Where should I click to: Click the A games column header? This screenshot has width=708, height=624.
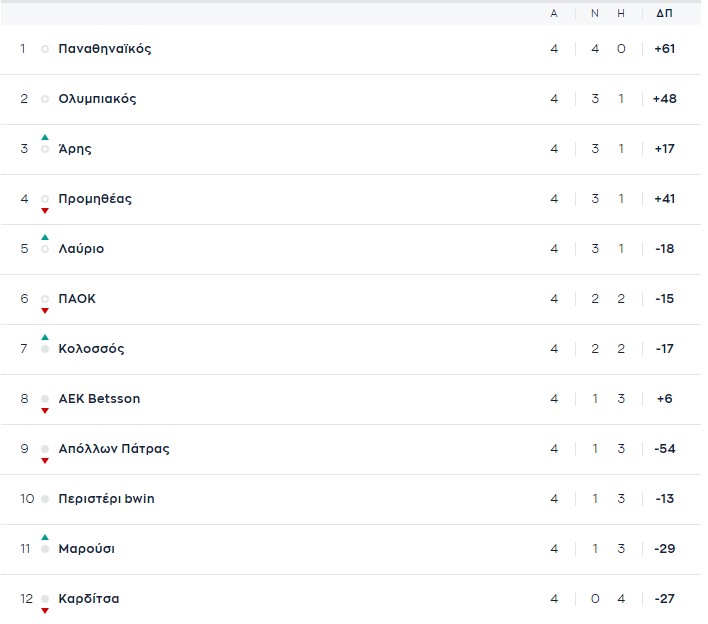554,14
